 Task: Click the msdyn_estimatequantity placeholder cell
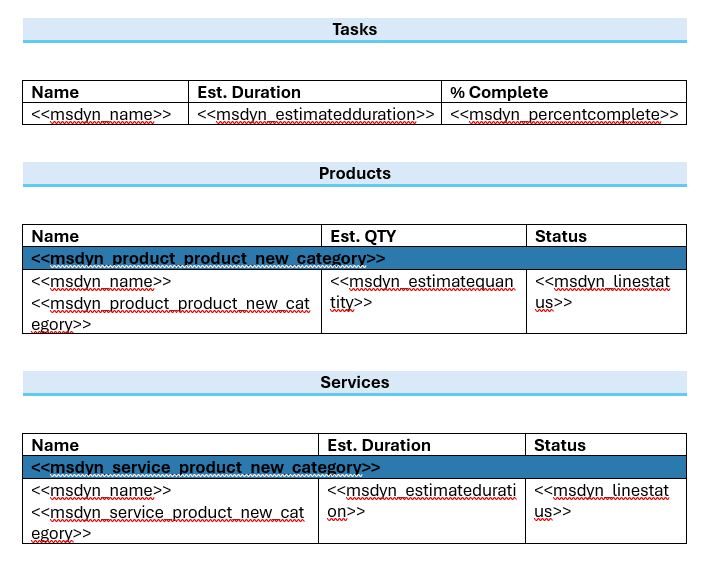coord(422,292)
